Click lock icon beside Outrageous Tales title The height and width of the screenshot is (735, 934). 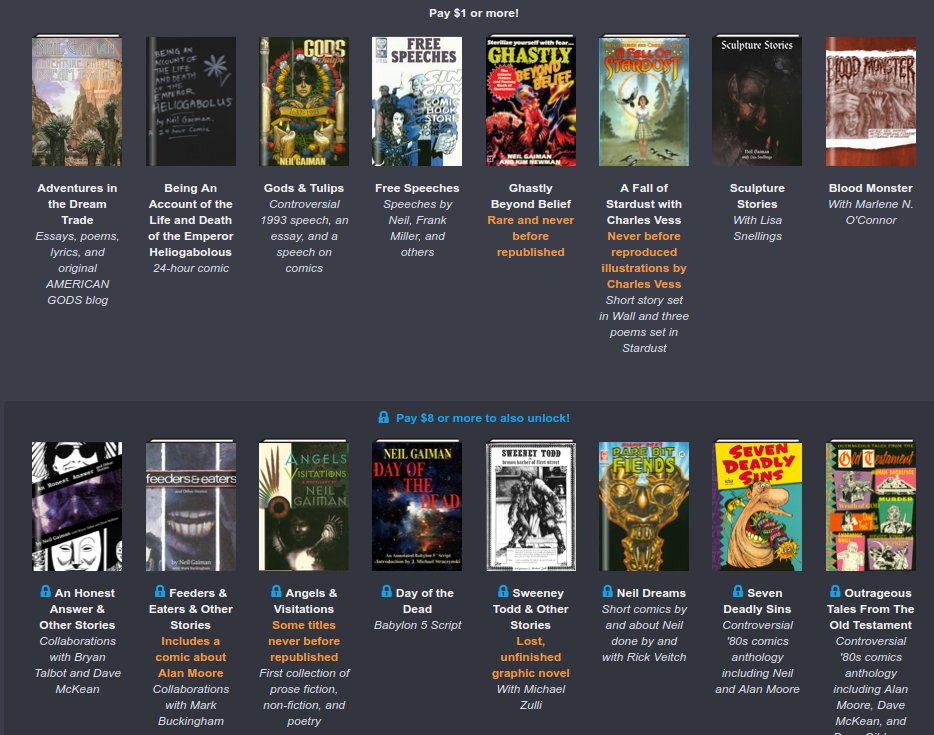pos(835,591)
